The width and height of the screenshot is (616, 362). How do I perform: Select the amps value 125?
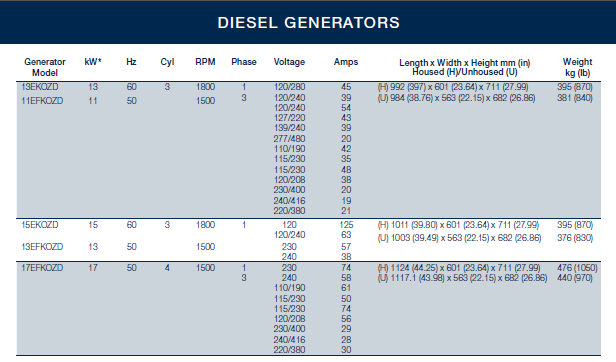pos(346,225)
